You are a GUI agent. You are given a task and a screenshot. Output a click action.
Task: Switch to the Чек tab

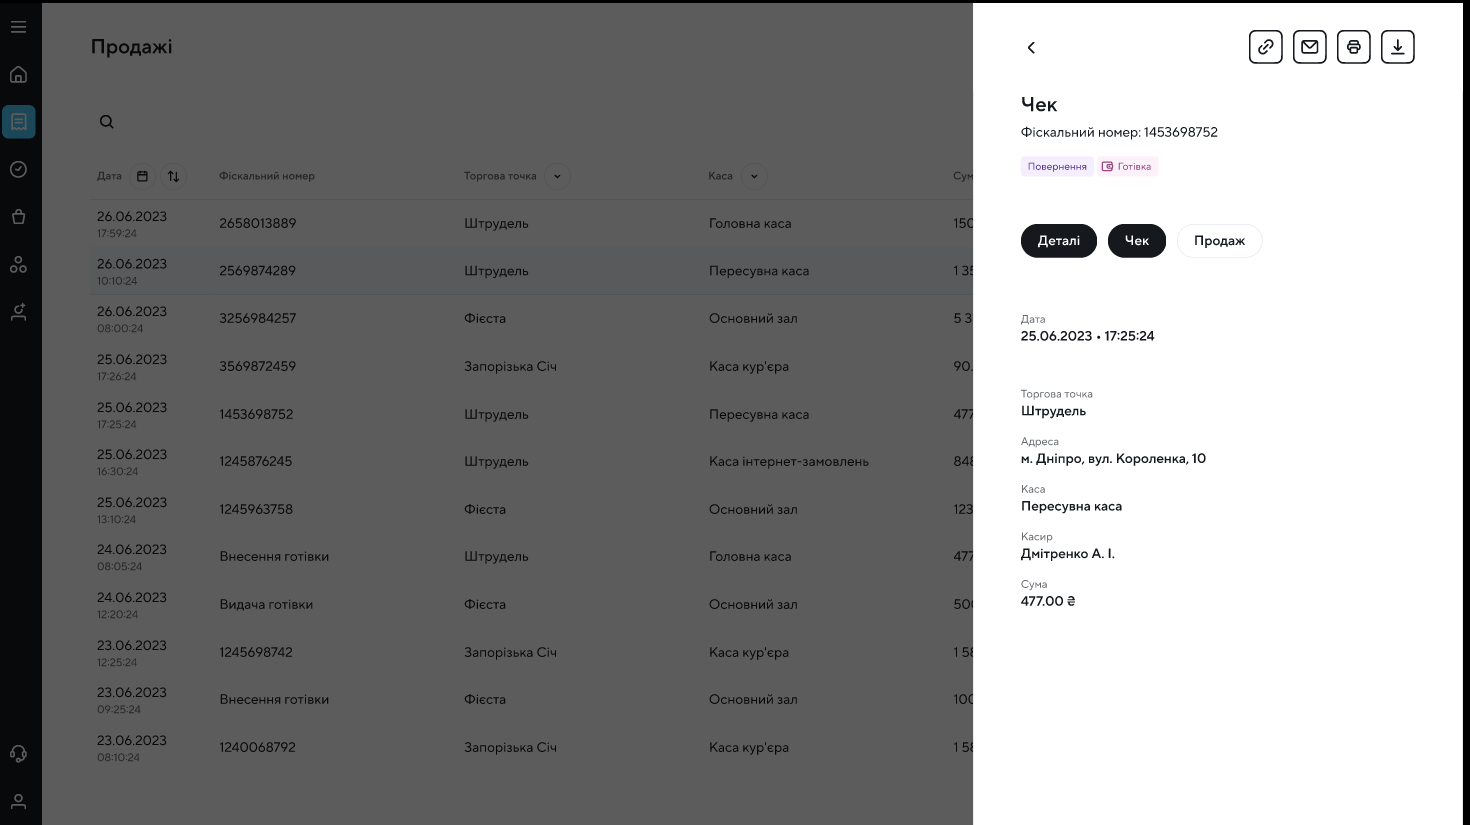(x=1136, y=241)
